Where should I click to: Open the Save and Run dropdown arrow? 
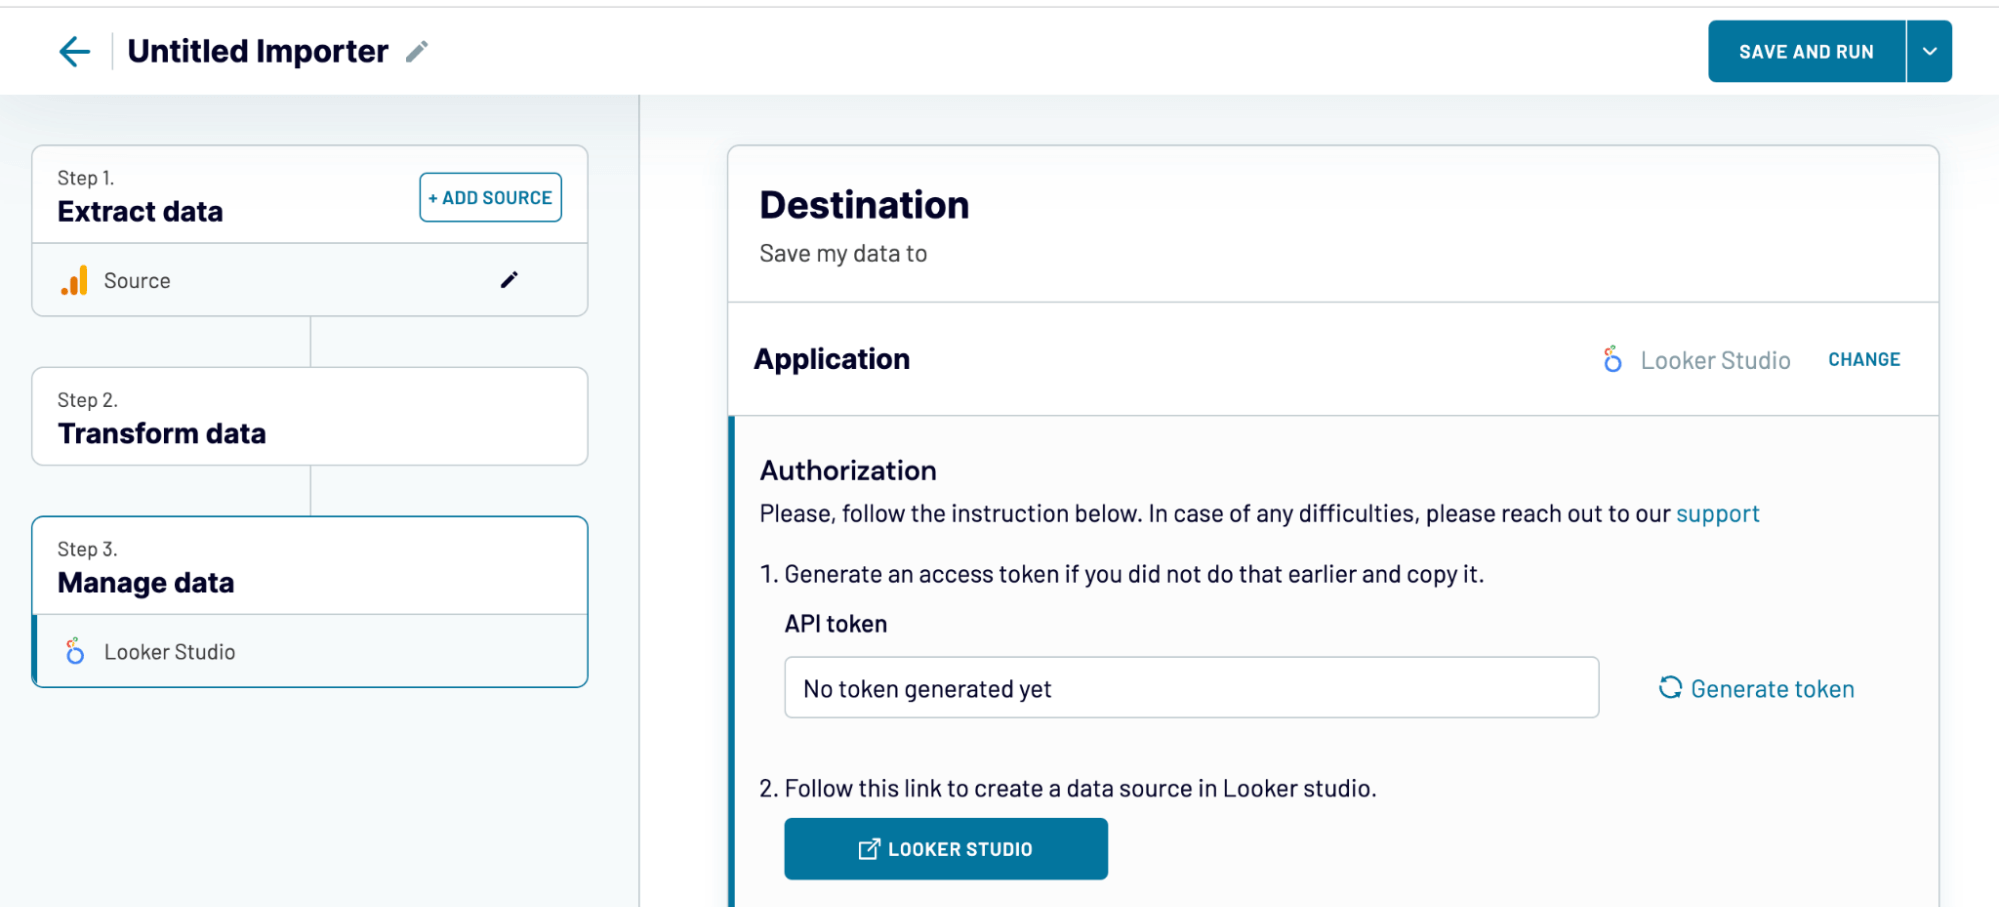(1928, 51)
